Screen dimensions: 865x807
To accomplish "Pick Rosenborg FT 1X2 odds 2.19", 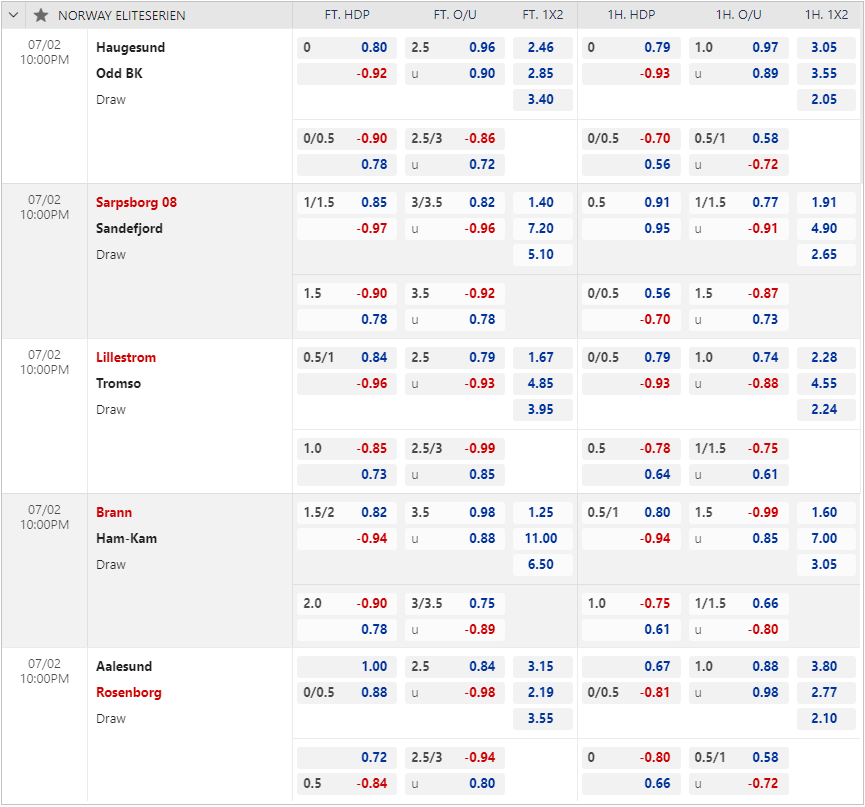I will point(542,693).
